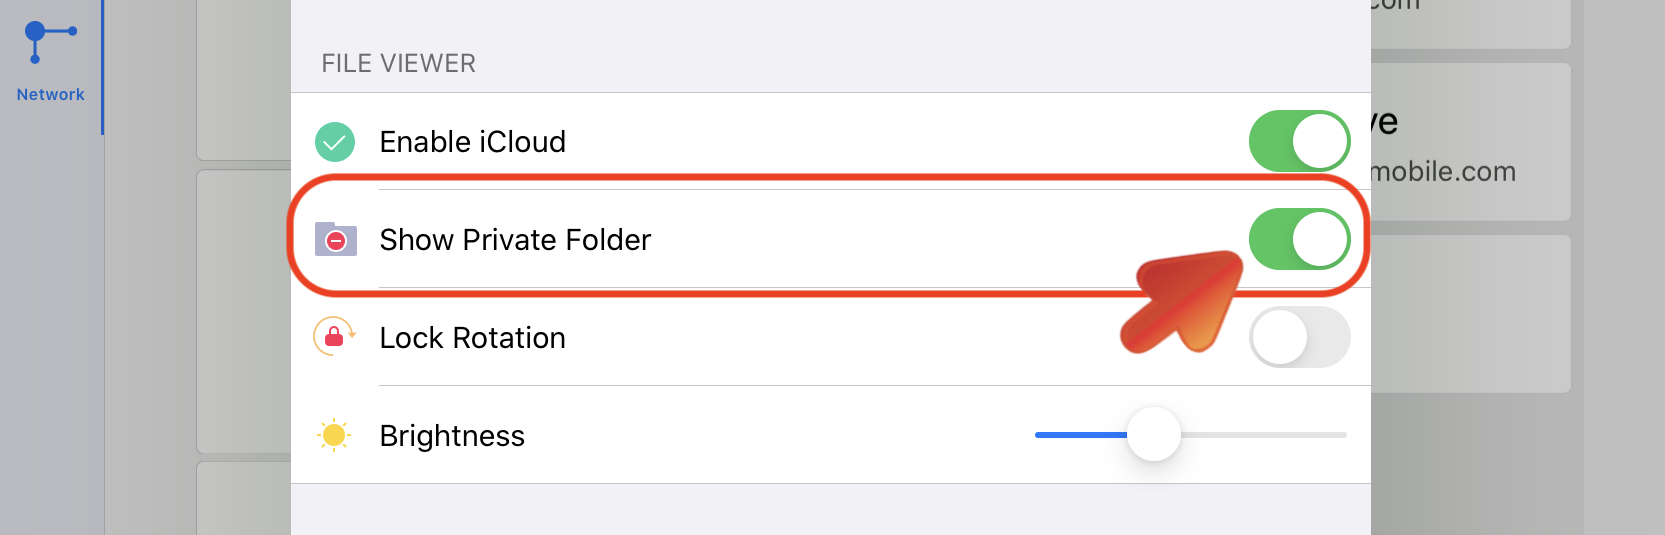Click the FILE VIEWER section header
This screenshot has width=1665, height=535.
(398, 63)
